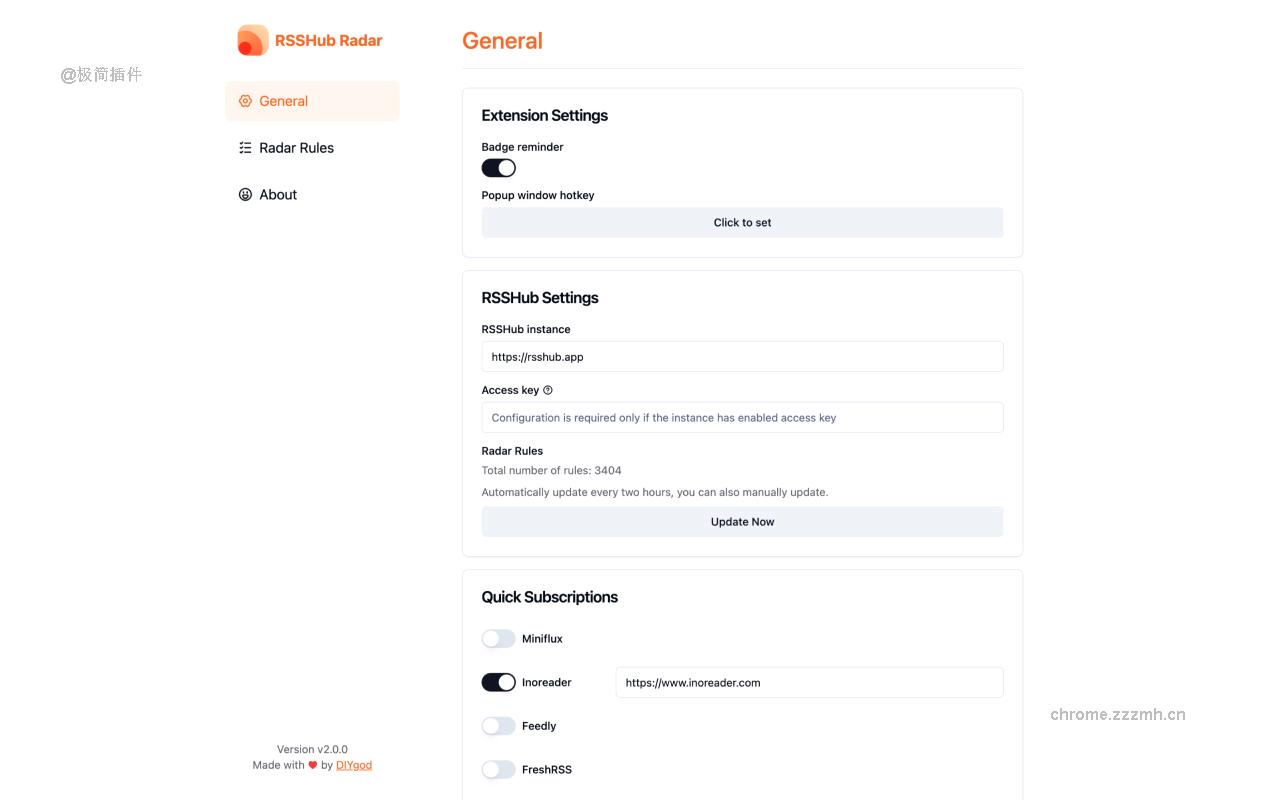Open the Radar Rules page
Image resolution: width=1280 pixels, height=800 pixels.
point(312,148)
